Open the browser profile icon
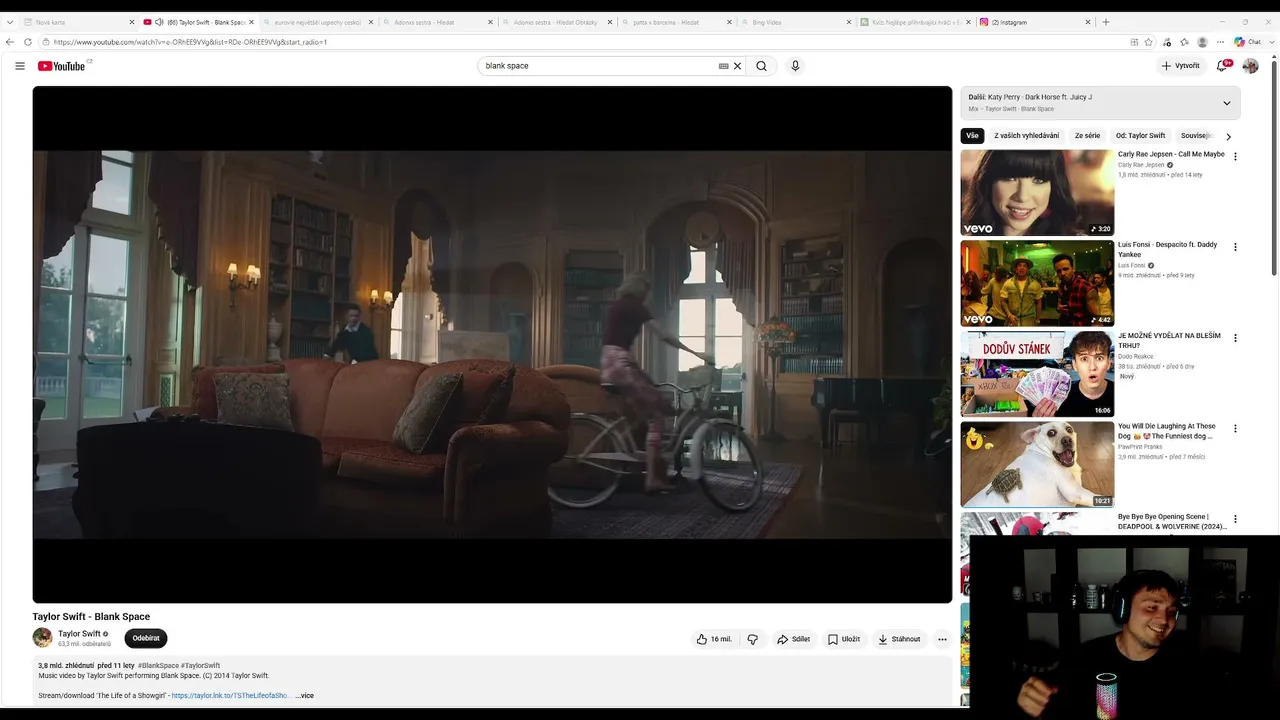This screenshot has width=1280, height=720. pyautogui.click(x=1202, y=42)
